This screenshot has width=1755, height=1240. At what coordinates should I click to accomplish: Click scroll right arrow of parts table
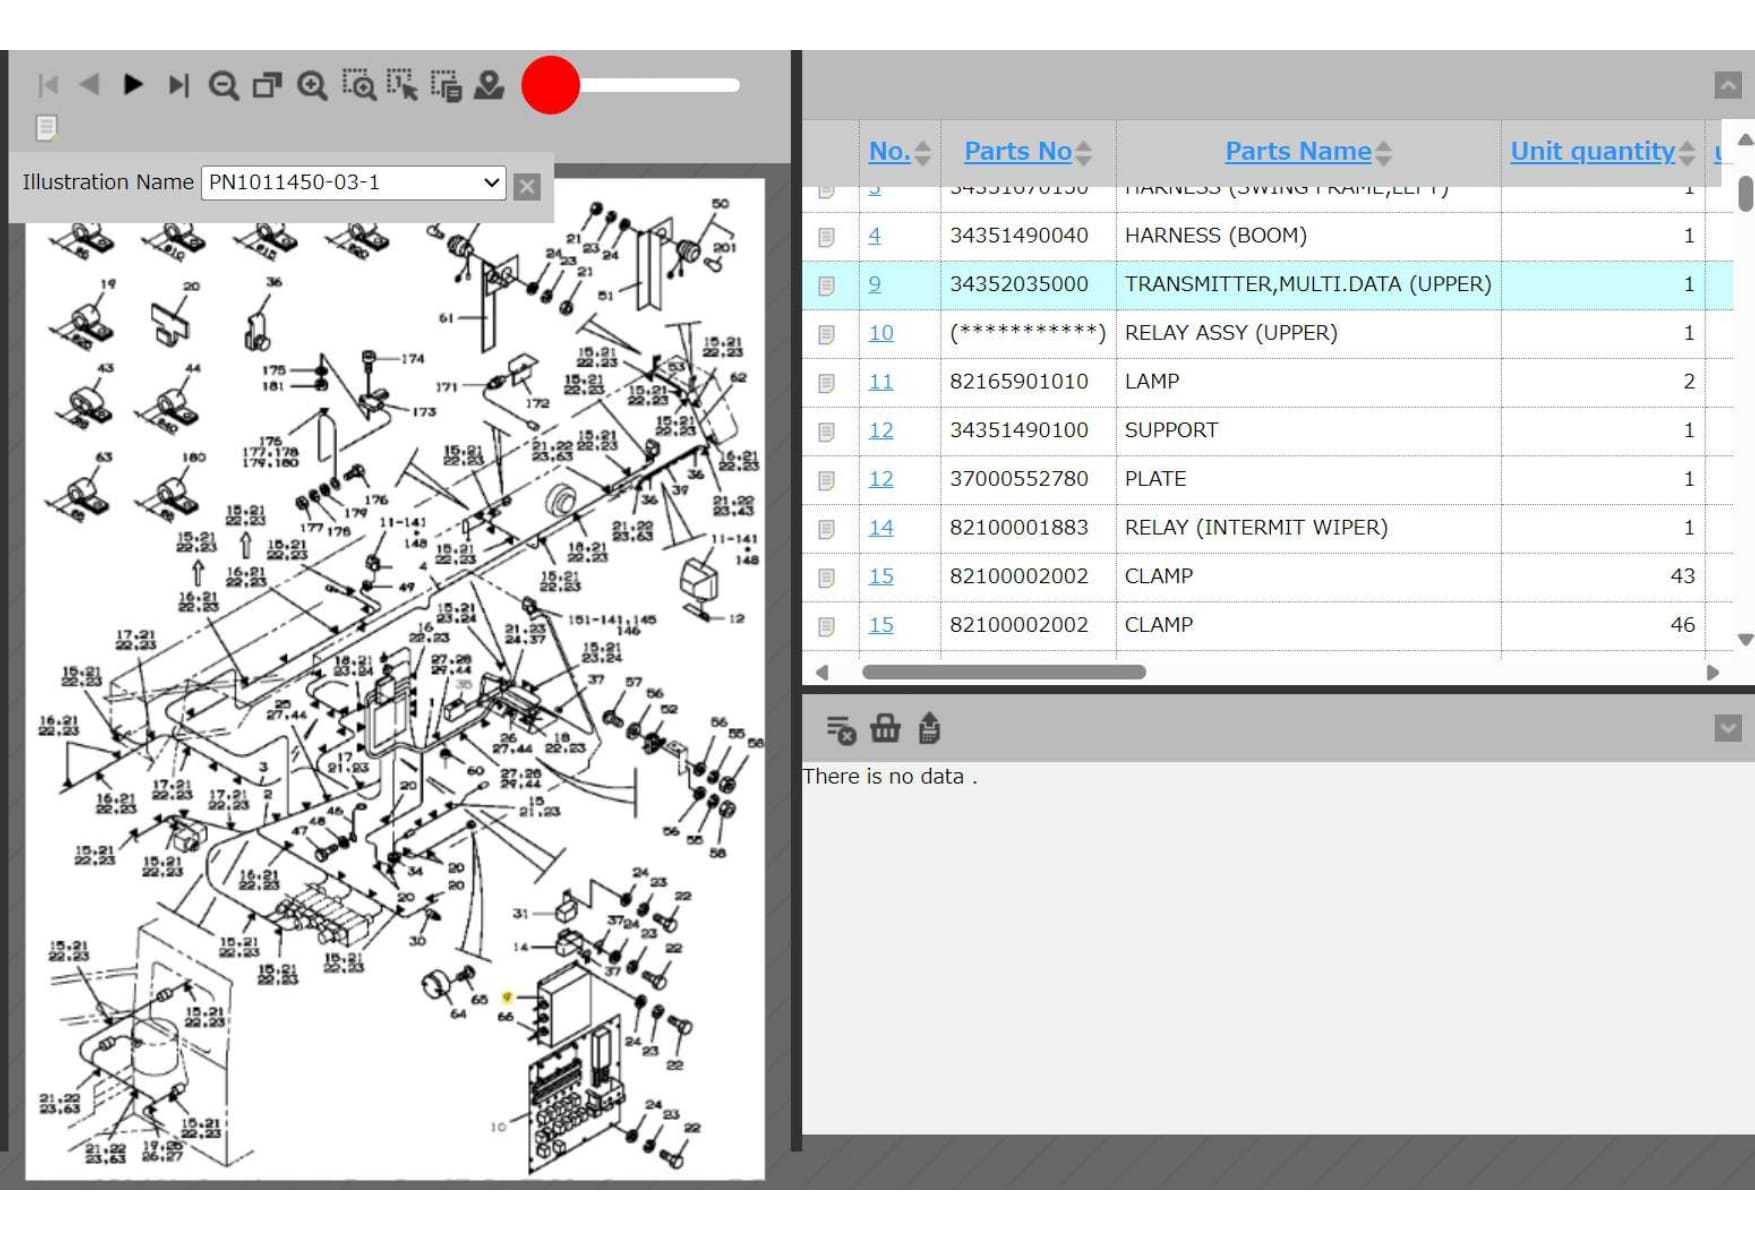[x=1713, y=673]
